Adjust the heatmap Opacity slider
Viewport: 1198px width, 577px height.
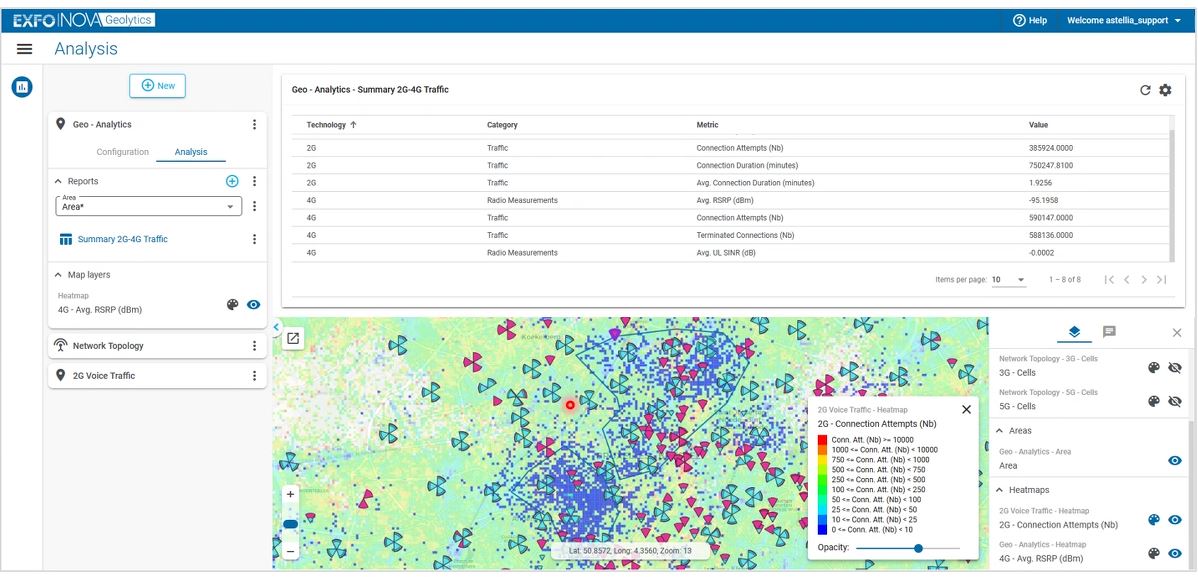[918, 548]
